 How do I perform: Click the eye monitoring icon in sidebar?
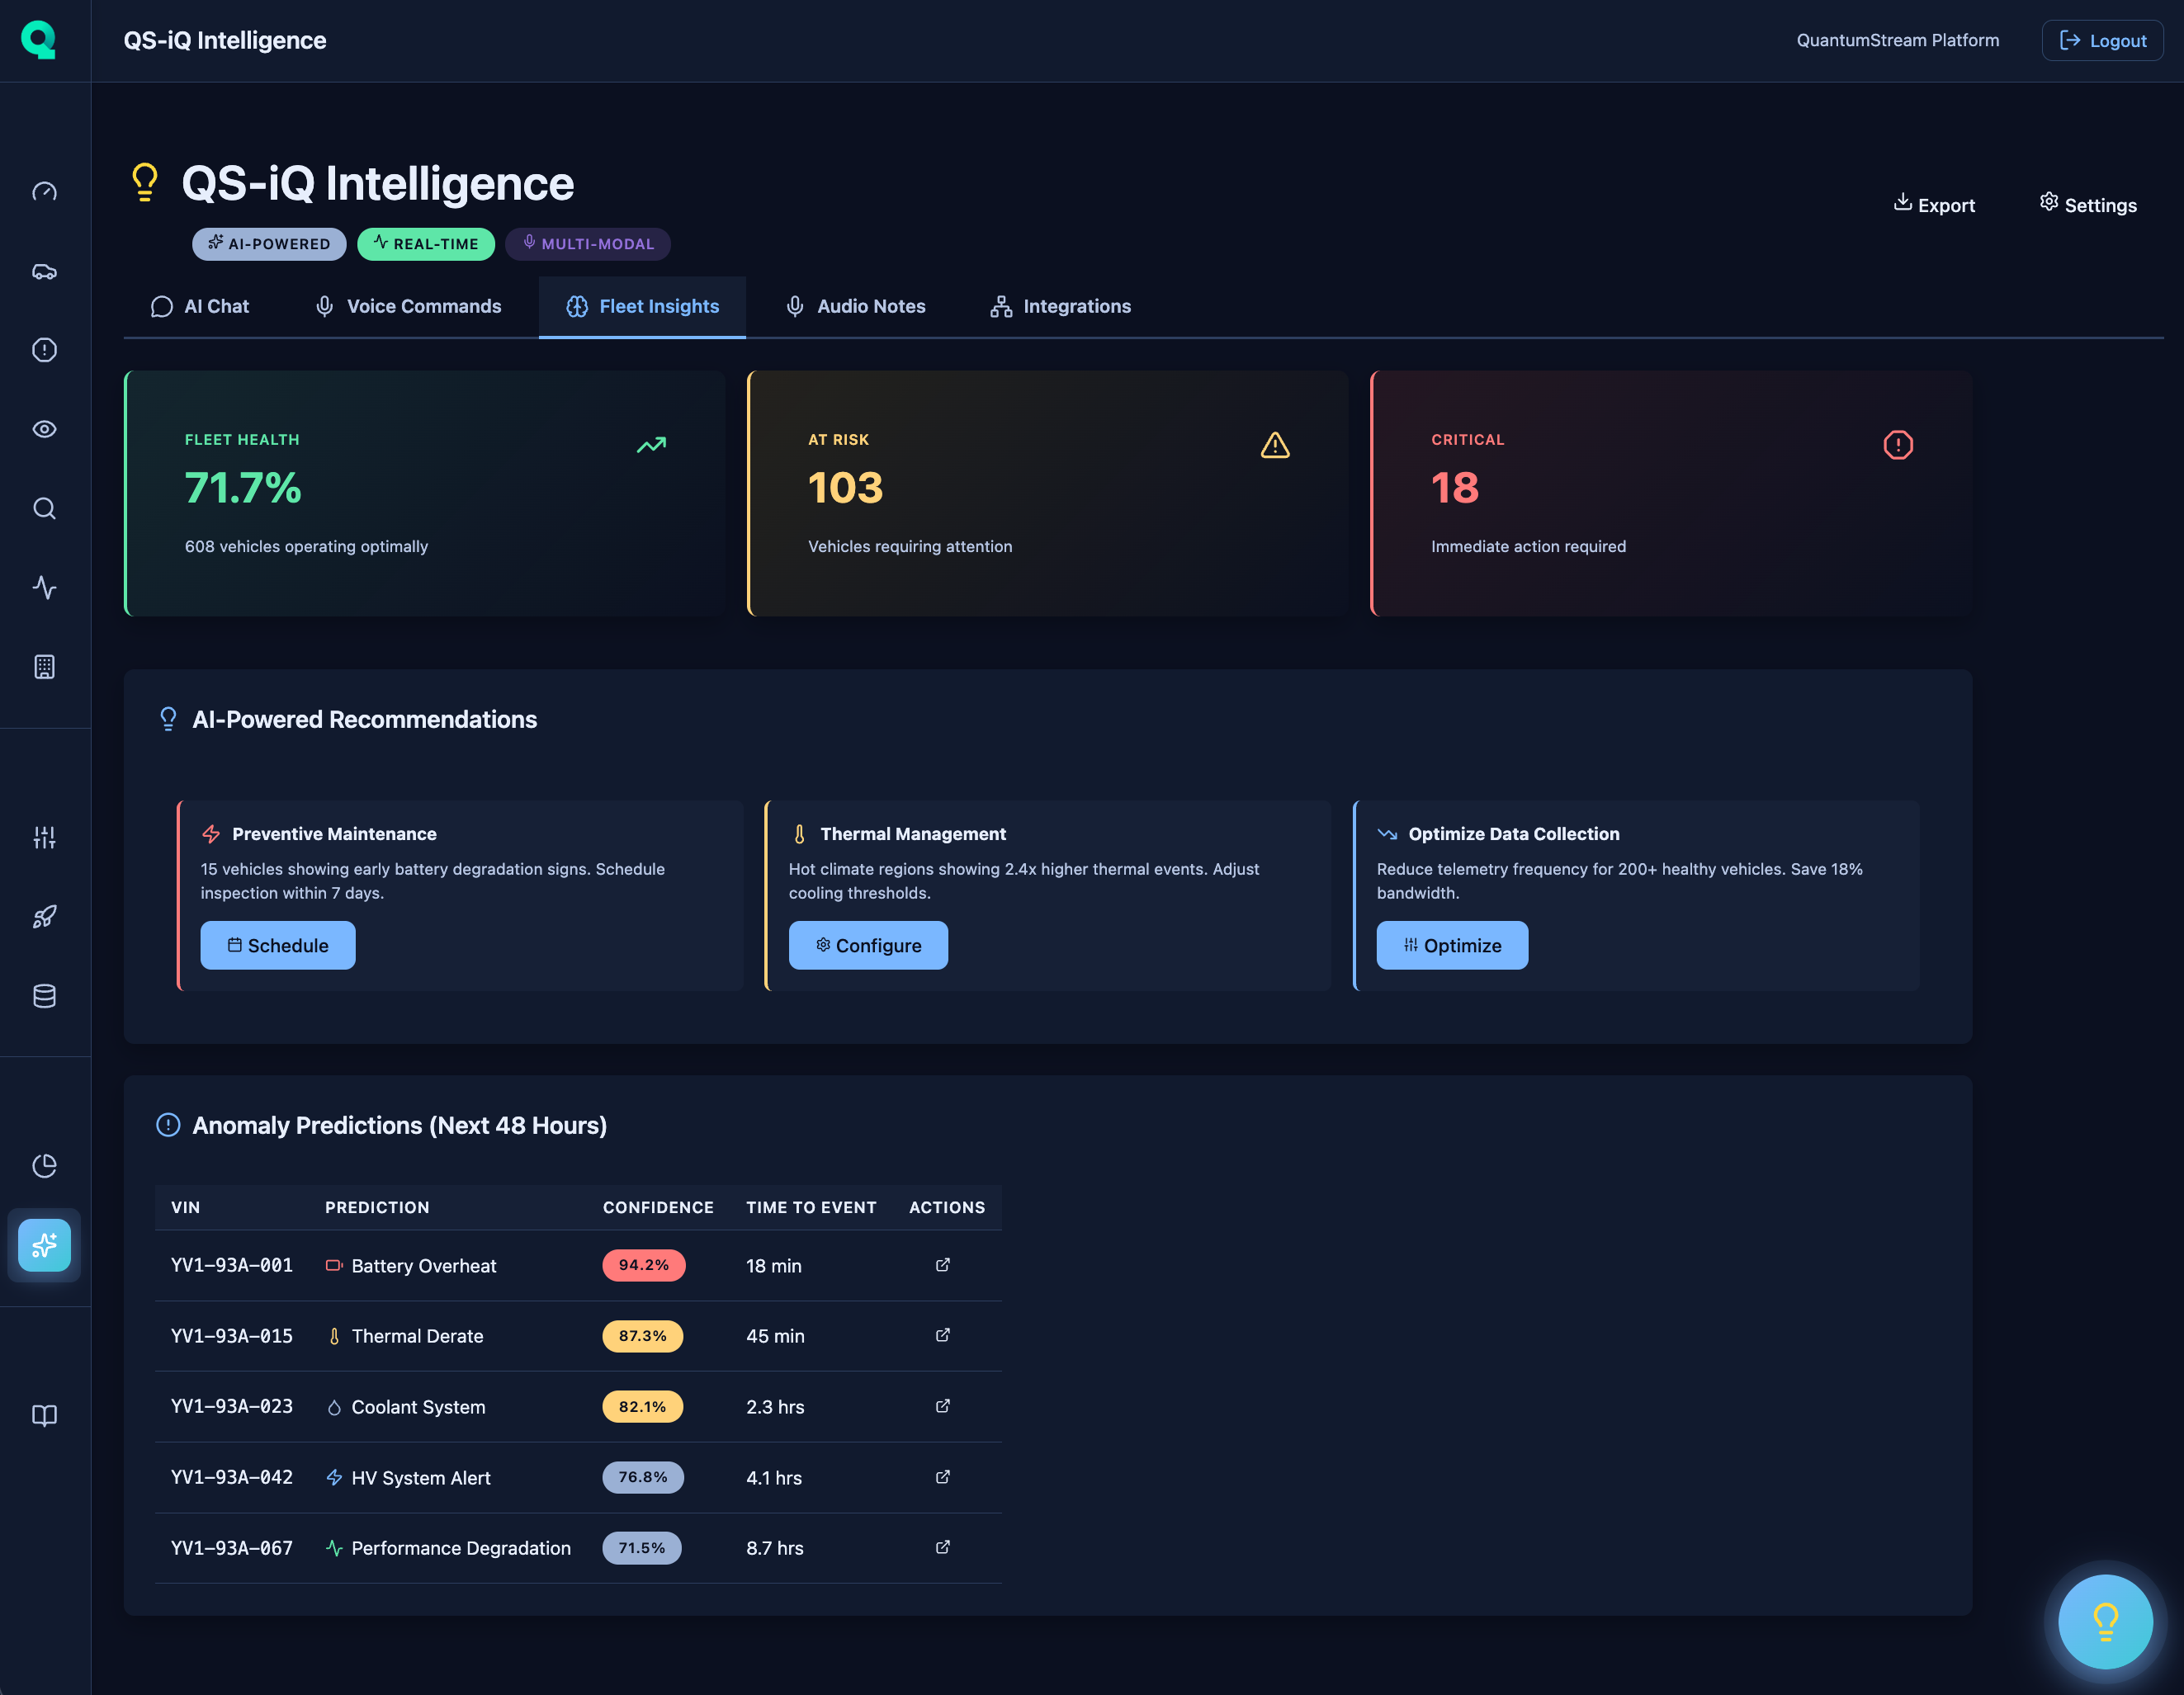click(x=44, y=429)
